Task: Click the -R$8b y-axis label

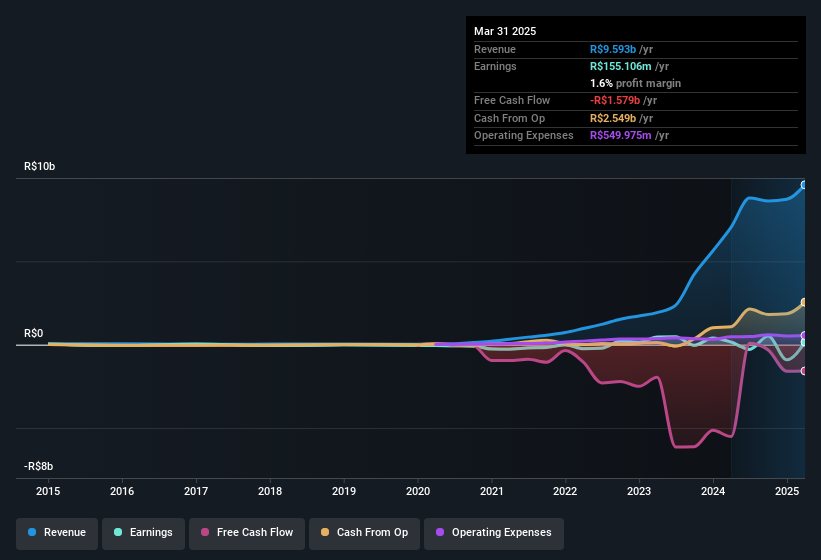Action: click(38, 466)
